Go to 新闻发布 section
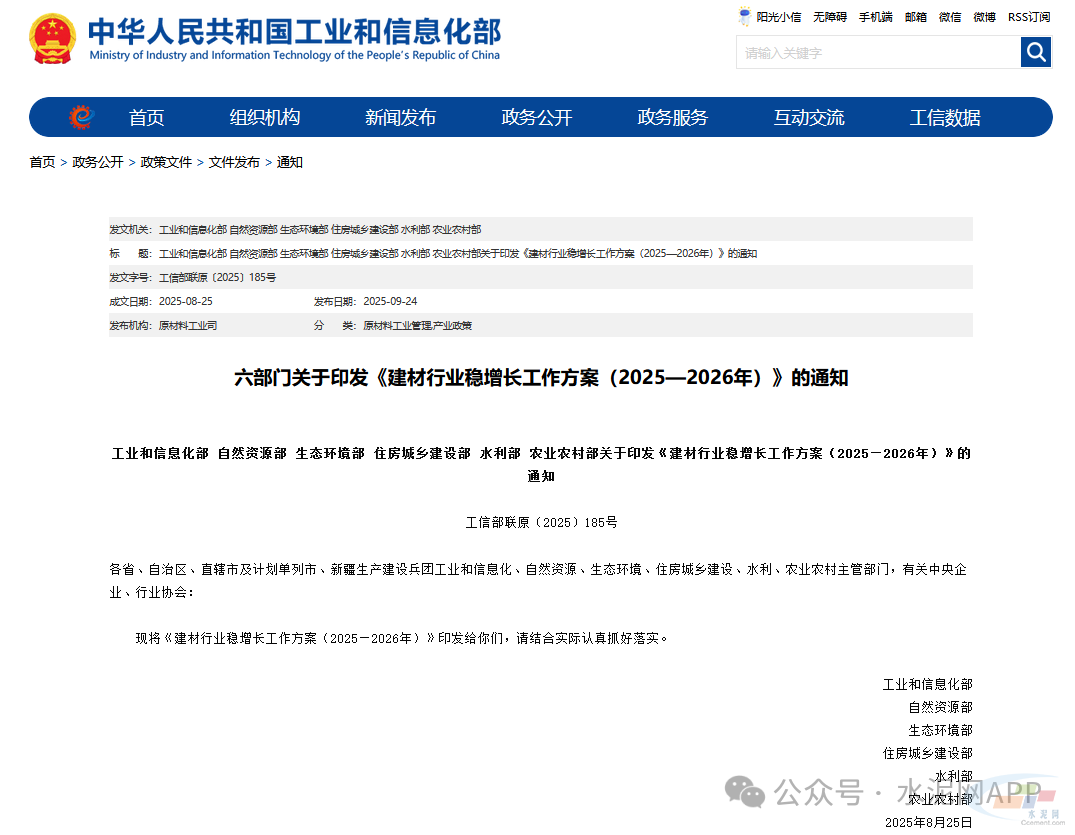The image size is (1075, 835). point(400,117)
